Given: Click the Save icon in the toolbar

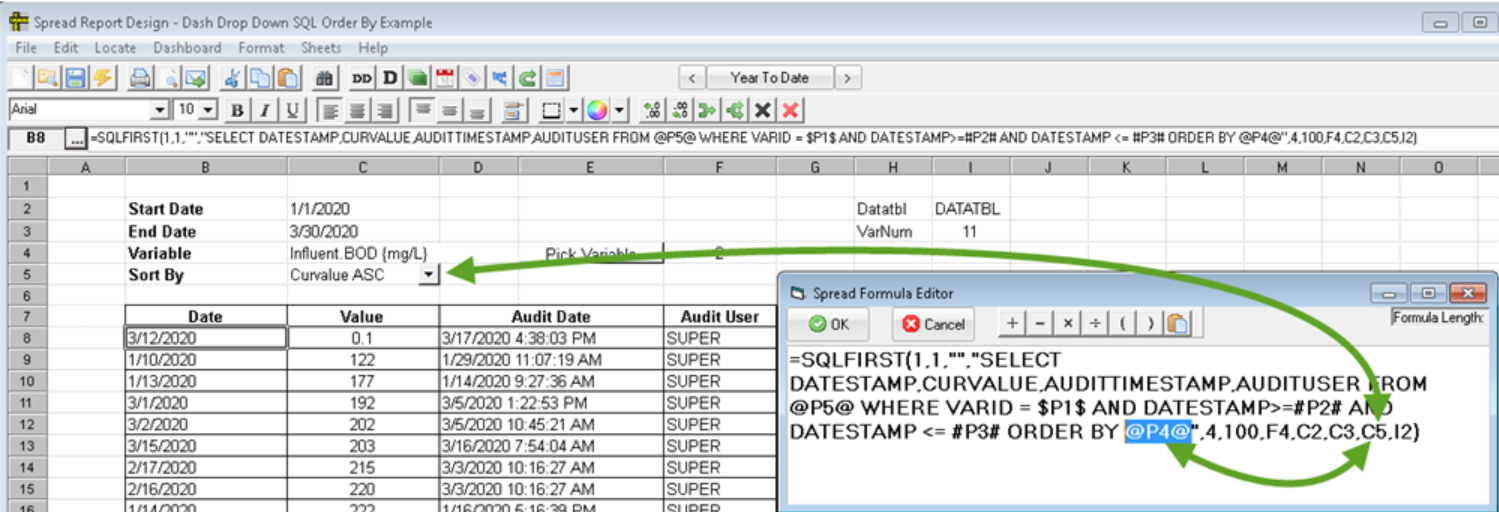Looking at the screenshot, I should tap(75, 78).
